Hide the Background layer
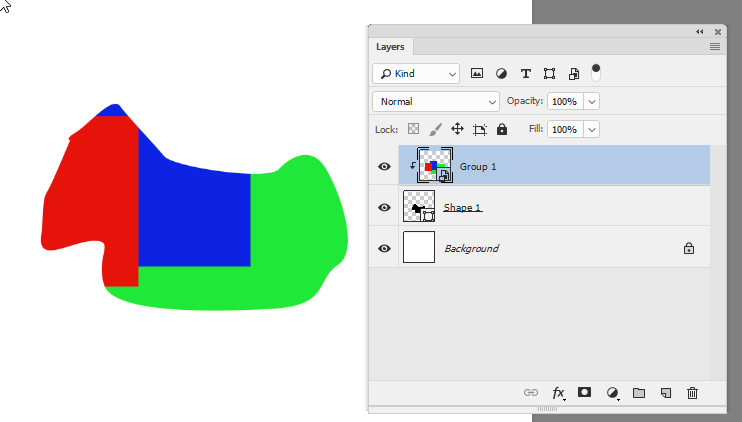Screen dimensions: 742x422 [384, 248]
